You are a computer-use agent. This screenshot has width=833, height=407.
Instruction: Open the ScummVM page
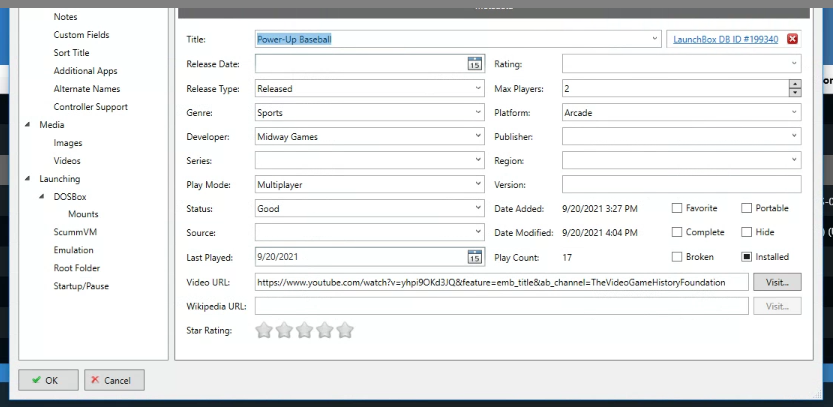pyautogui.click(x=75, y=232)
